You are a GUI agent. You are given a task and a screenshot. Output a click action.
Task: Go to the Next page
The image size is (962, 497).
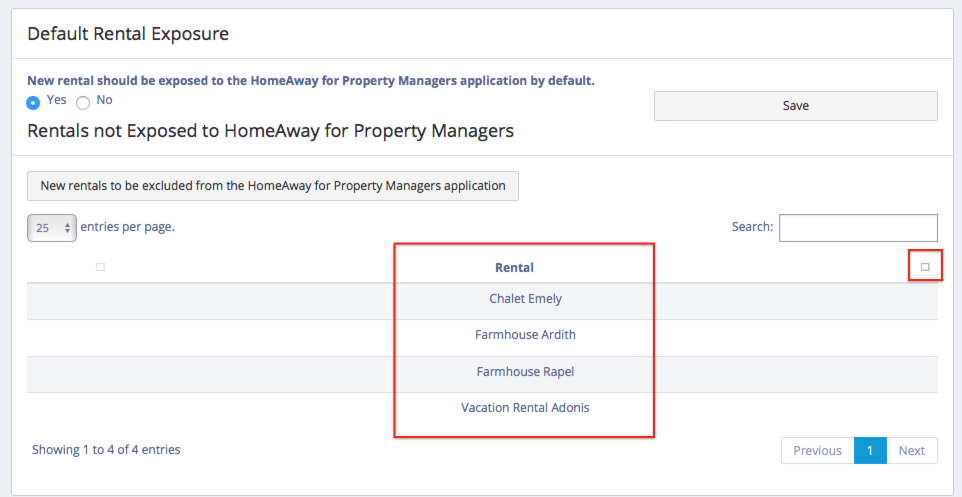pos(911,451)
